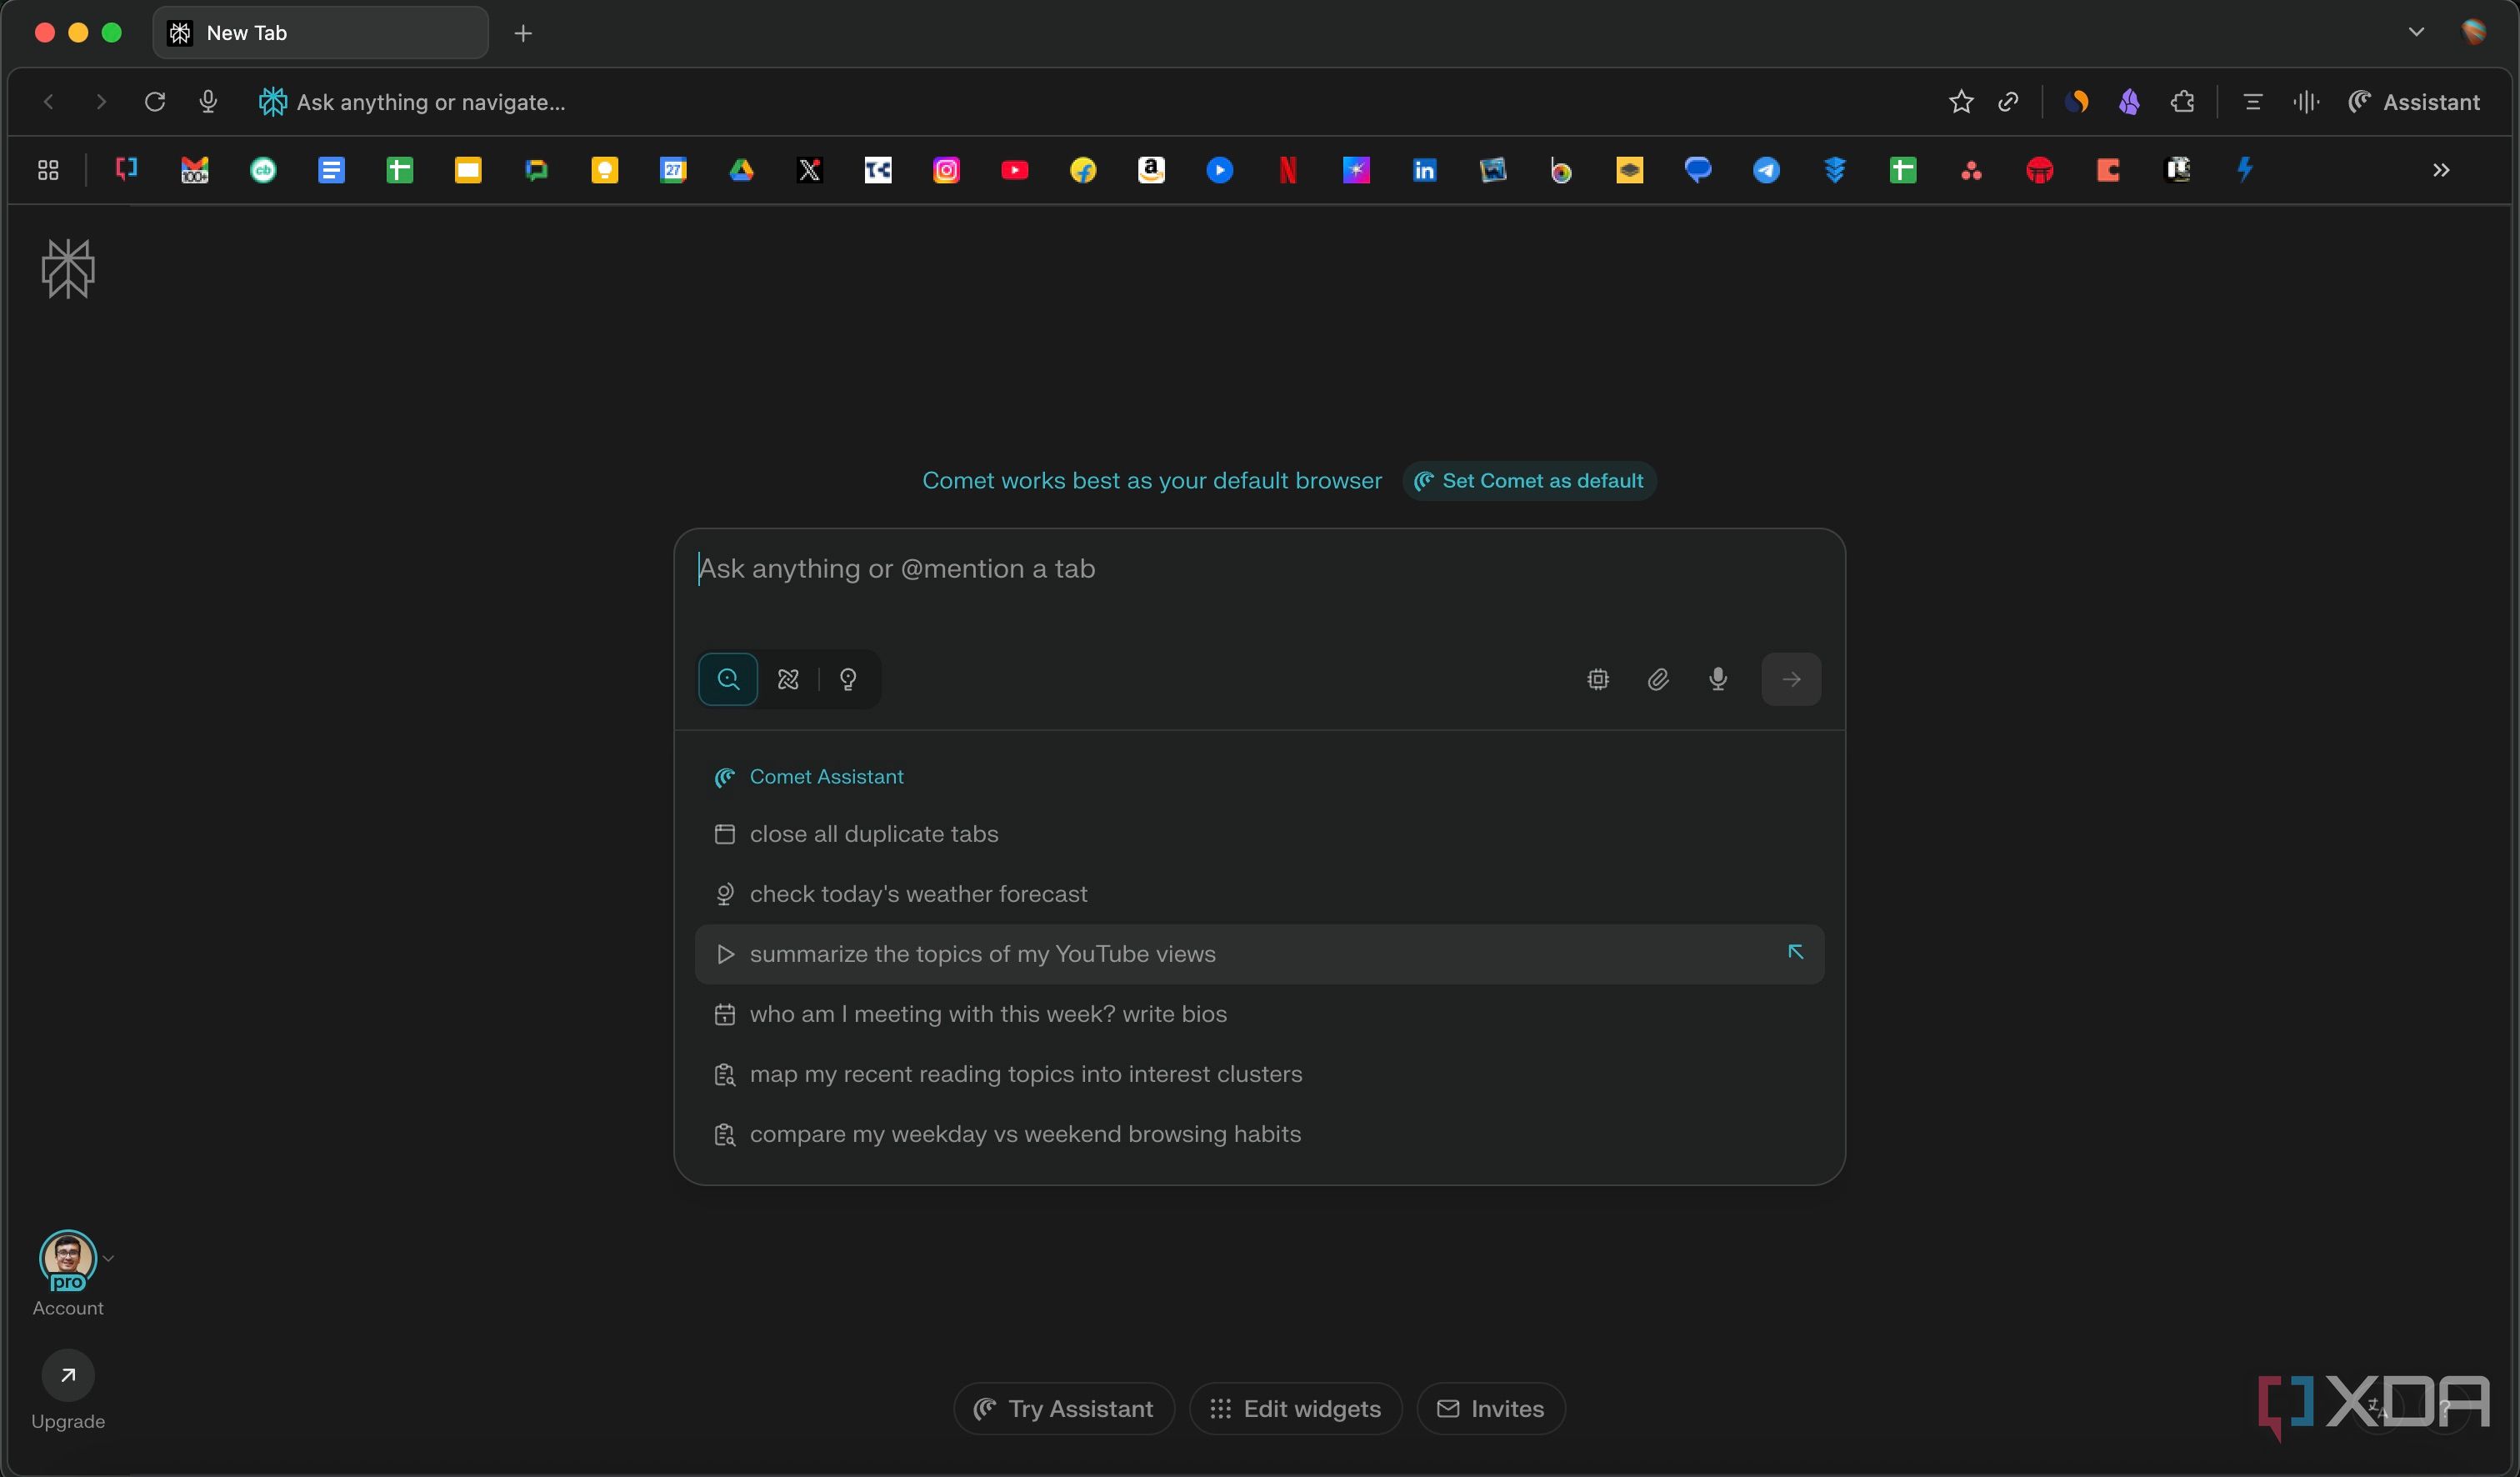The image size is (2520, 1477).
Task: Pick 'who am I meeting with this week' suggestion
Action: pos(1259,1014)
